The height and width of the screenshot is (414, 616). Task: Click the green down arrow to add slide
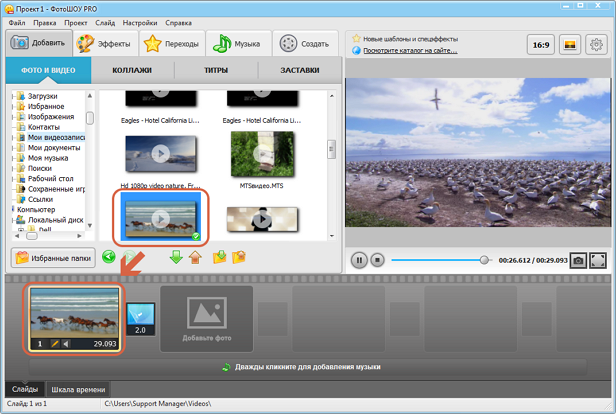click(x=177, y=257)
